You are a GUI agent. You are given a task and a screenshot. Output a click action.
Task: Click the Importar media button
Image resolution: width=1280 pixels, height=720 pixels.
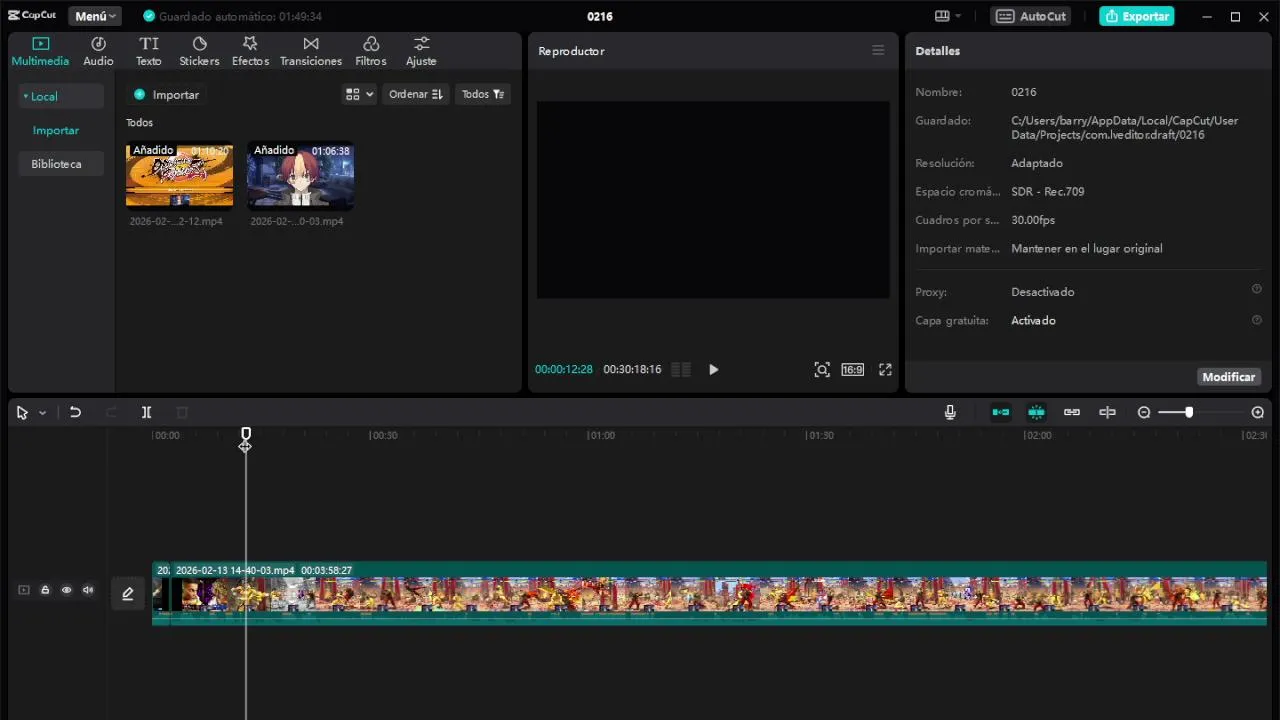167,94
